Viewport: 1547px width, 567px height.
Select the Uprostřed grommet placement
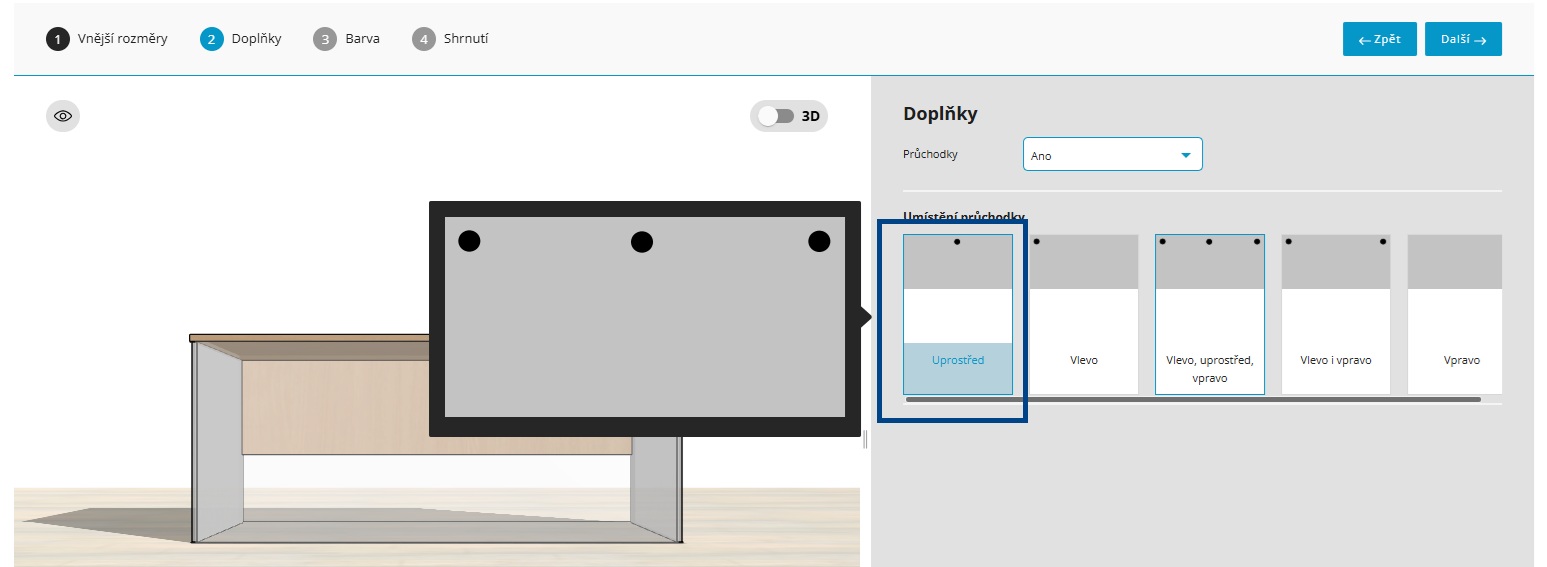pos(957,314)
